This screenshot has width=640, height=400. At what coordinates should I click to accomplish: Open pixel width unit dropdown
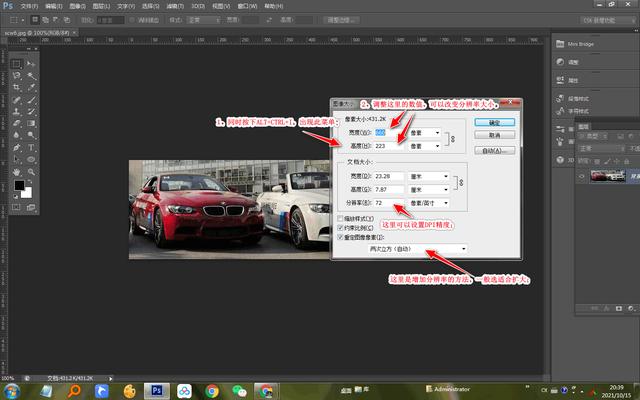point(424,133)
